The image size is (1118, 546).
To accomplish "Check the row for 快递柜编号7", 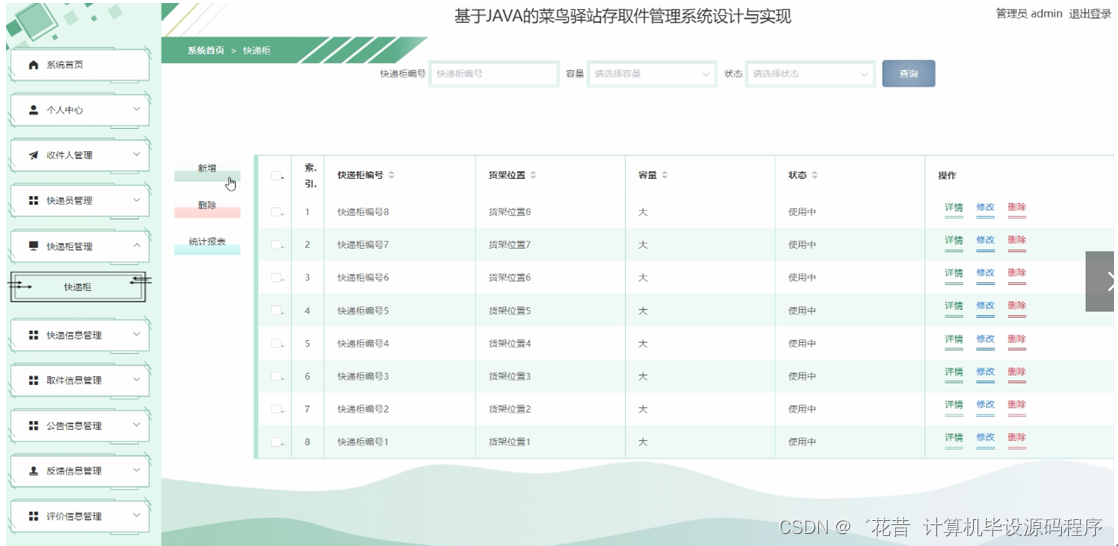I will [277, 244].
